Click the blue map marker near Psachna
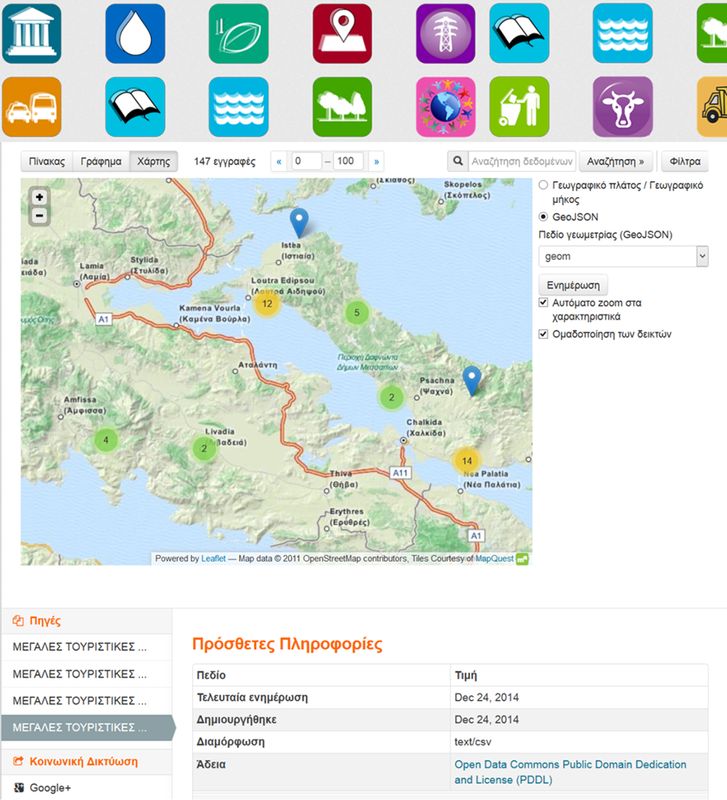Screen dimensions: 727x800 pyautogui.click(x=472, y=381)
